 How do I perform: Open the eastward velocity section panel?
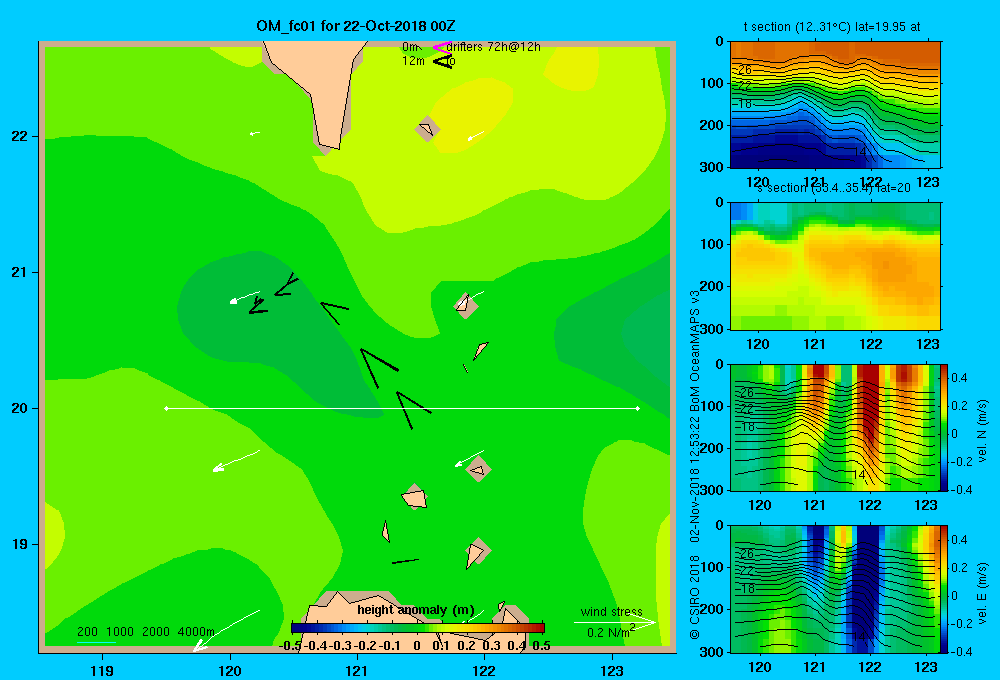(x=835, y=589)
